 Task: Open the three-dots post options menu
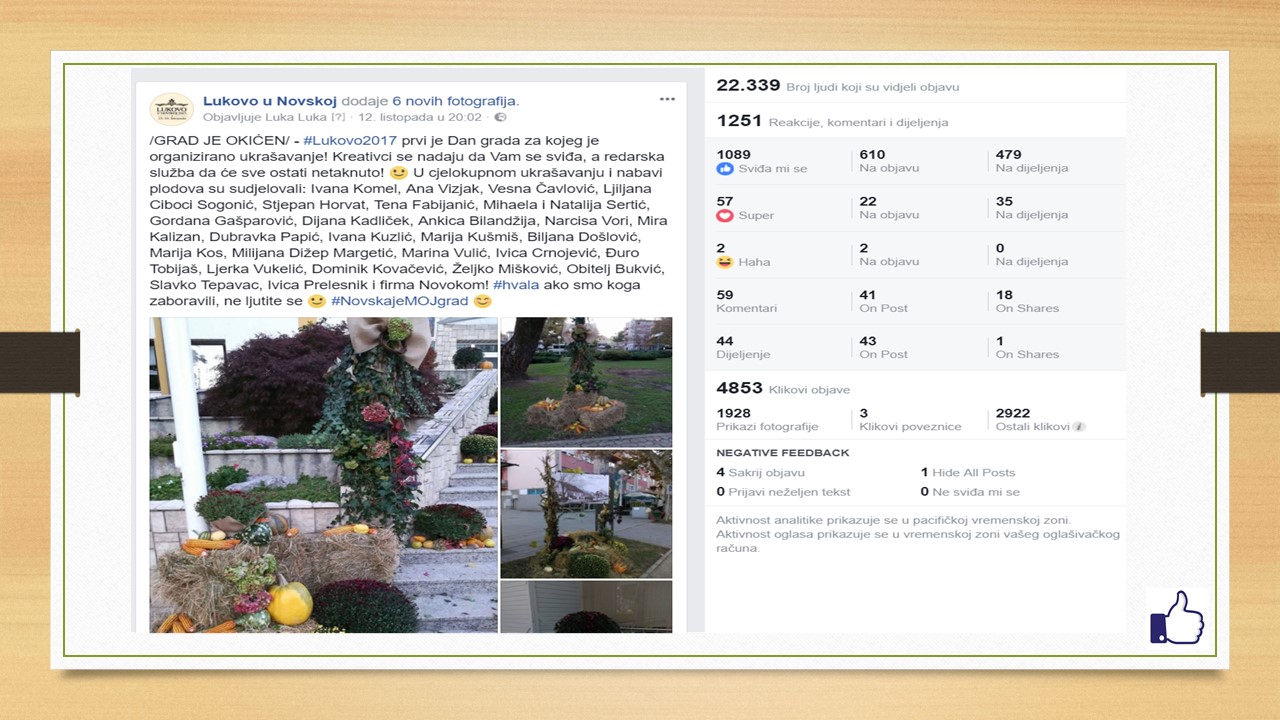coord(667,99)
